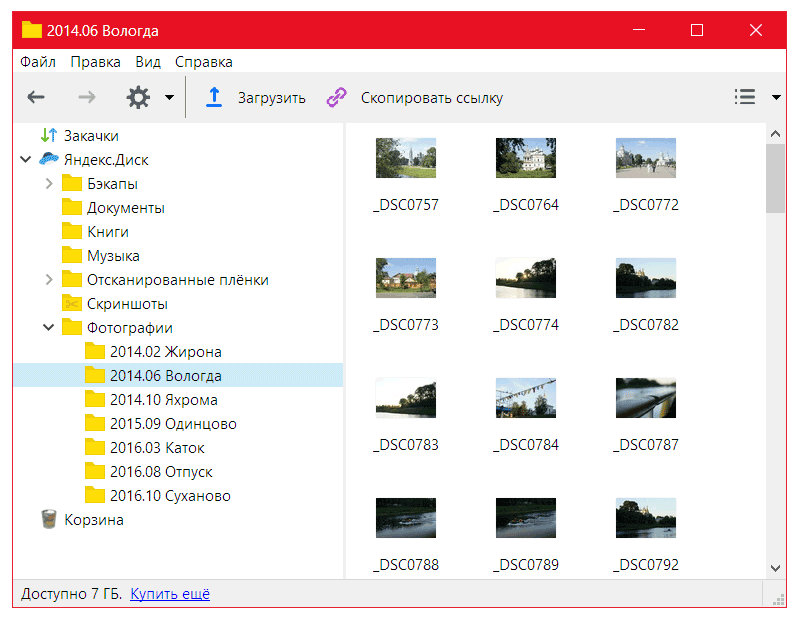Open the Справка menu
Viewport: 800px width, 622px height.
point(204,62)
